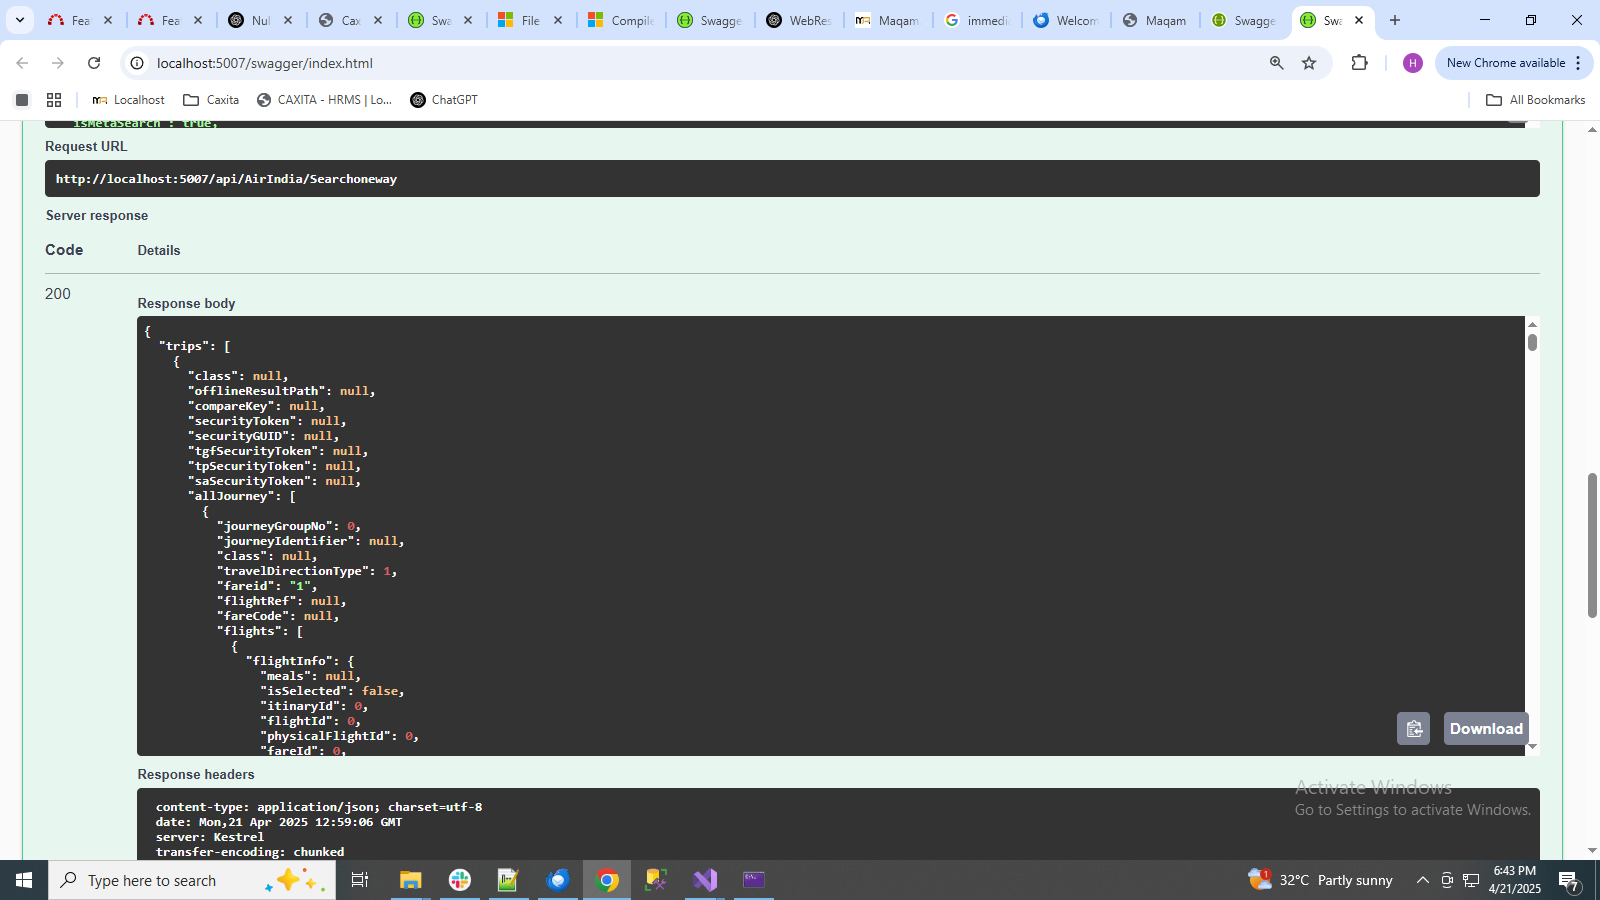Open the tab groups grid icon

click(x=54, y=100)
